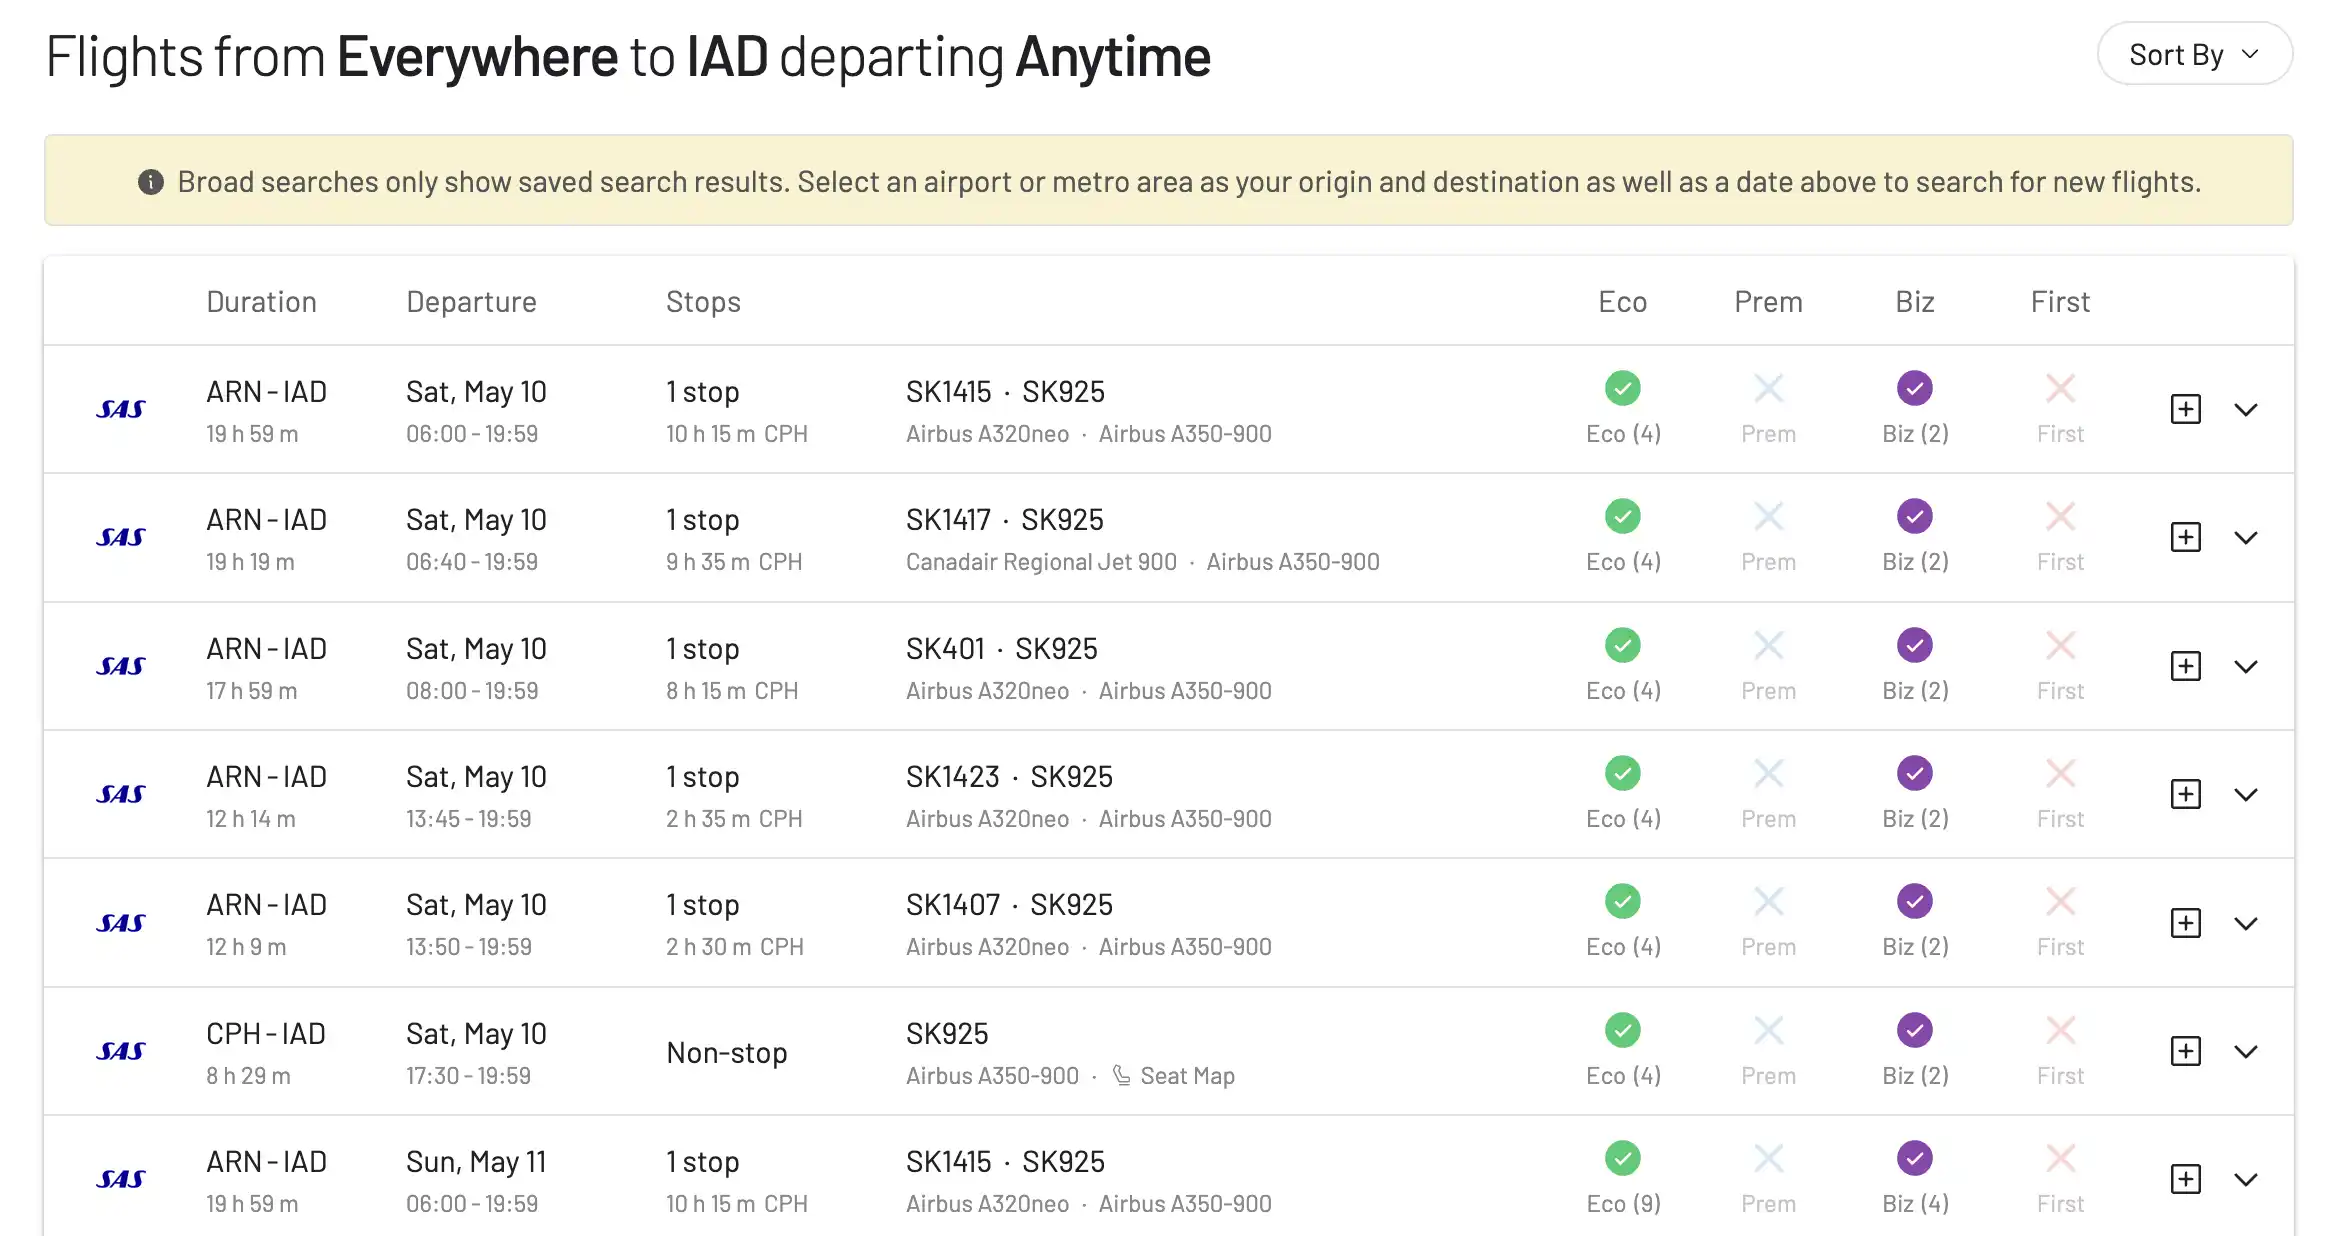Select Eco (4) green check on SK1423 row
The image size is (2326, 1236).
1622,773
